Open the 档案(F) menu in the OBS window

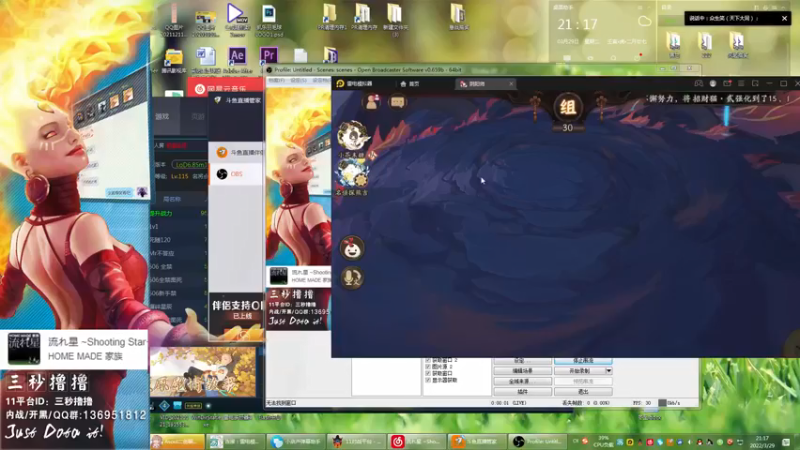[x=277, y=80]
